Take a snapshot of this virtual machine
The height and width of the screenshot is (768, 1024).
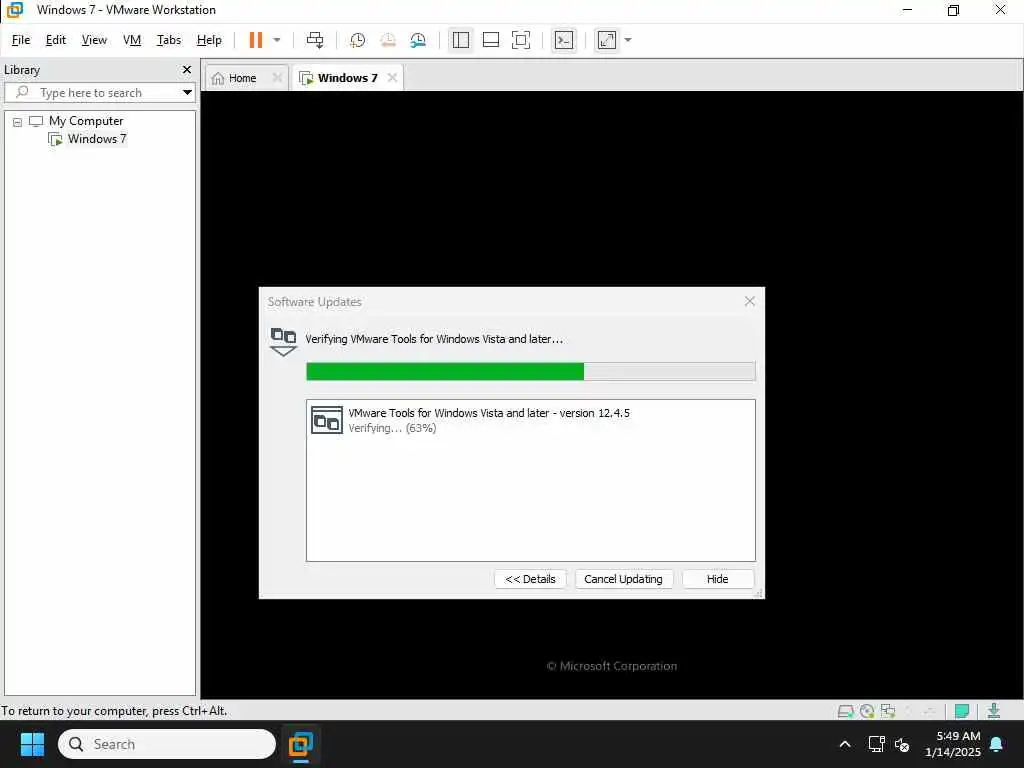click(357, 40)
